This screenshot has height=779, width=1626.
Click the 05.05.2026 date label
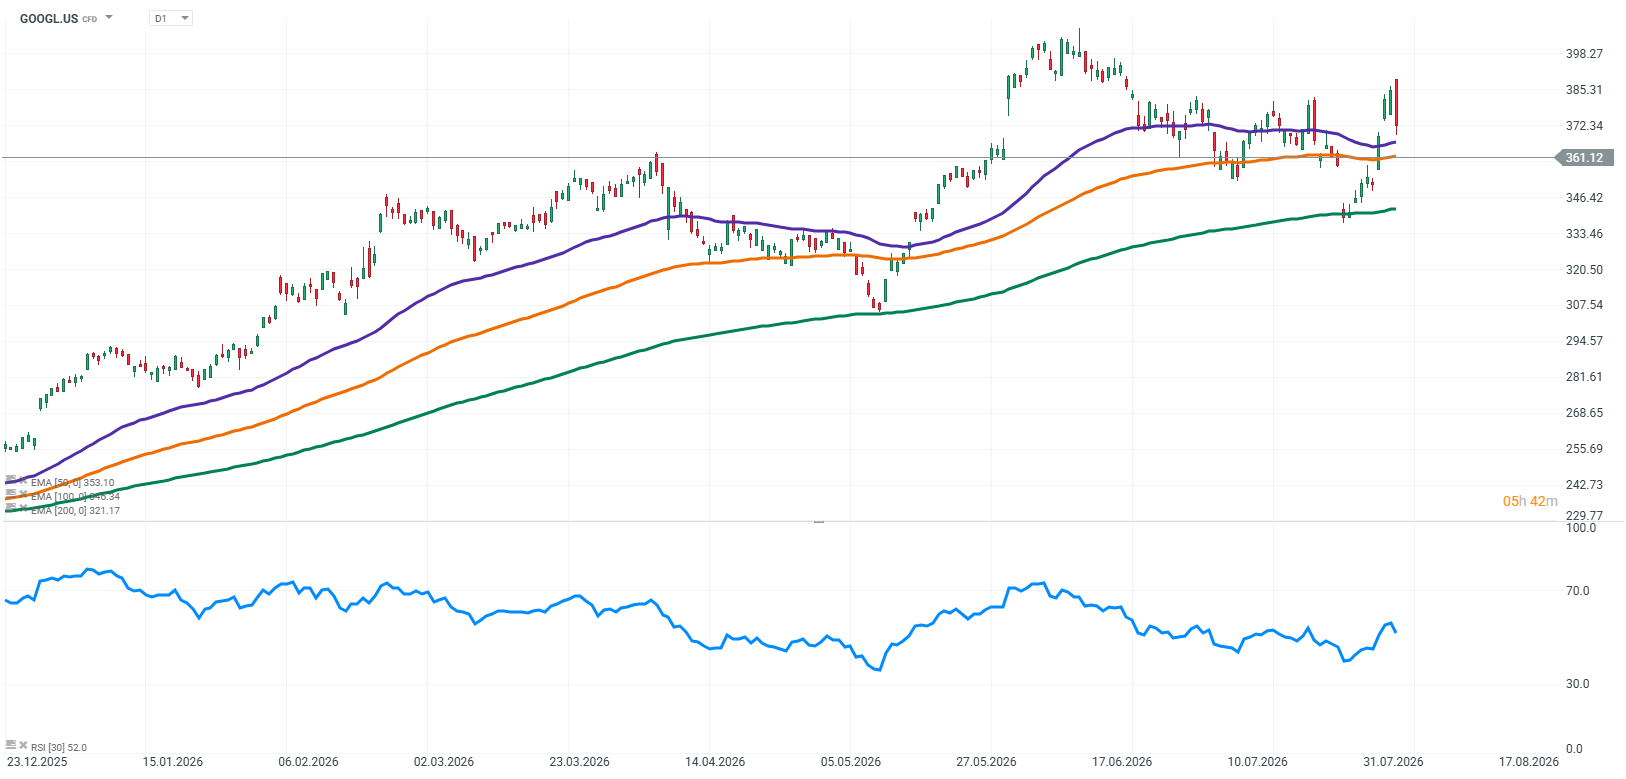click(x=851, y=762)
